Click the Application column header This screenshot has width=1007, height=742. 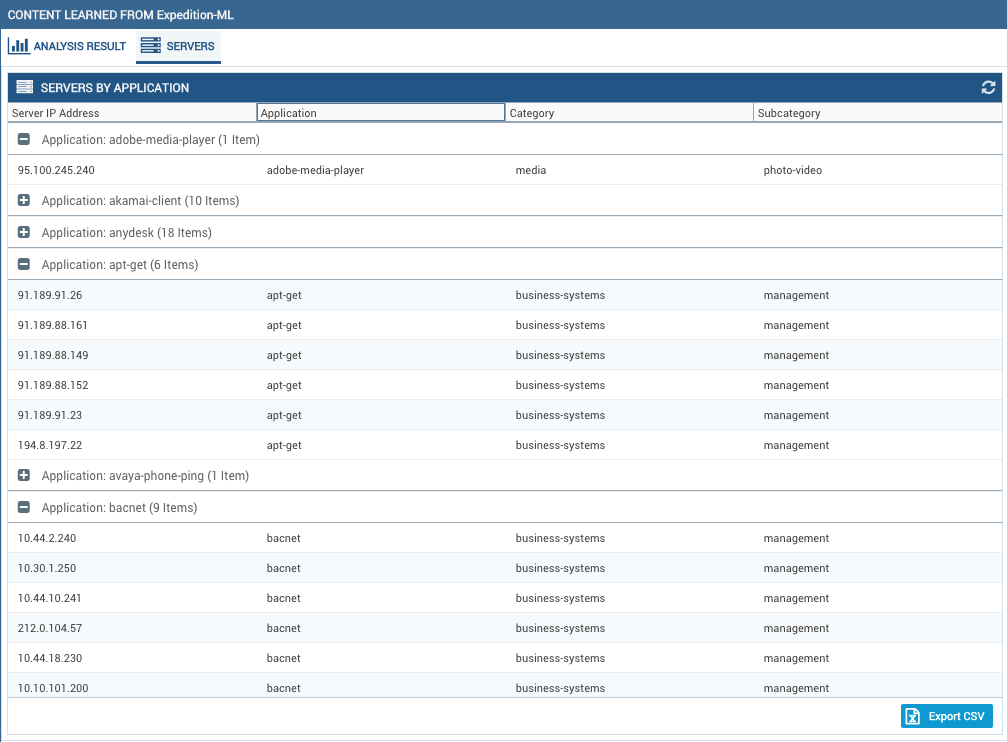[x=380, y=113]
